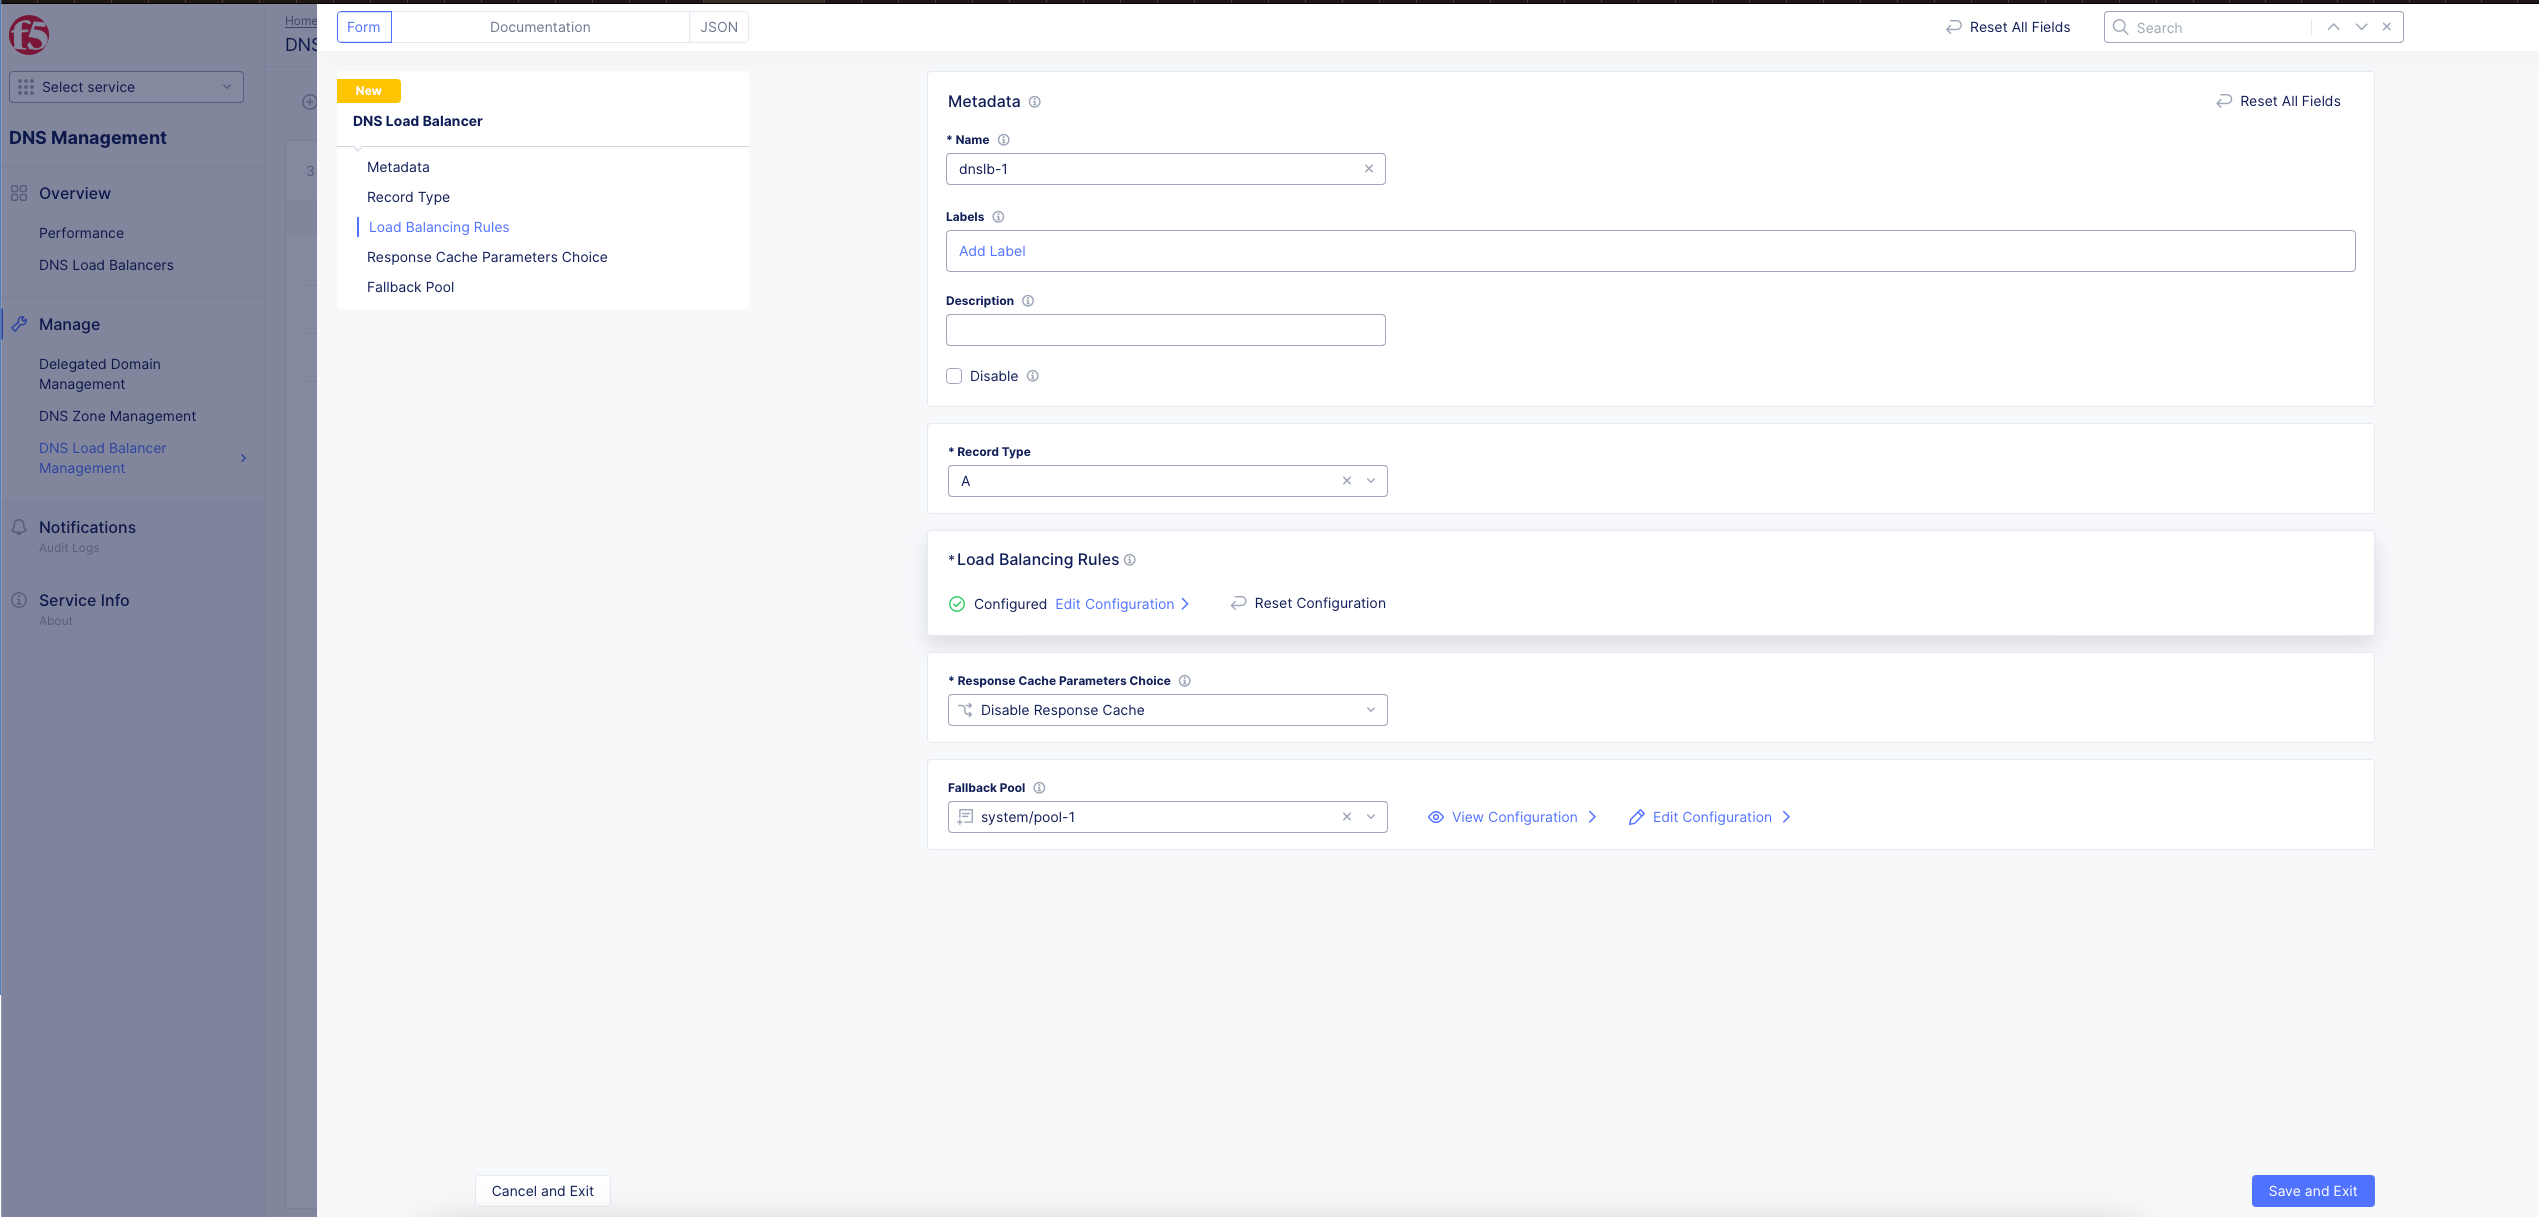Open the Record Type dropdown

pyautogui.click(x=1371, y=481)
